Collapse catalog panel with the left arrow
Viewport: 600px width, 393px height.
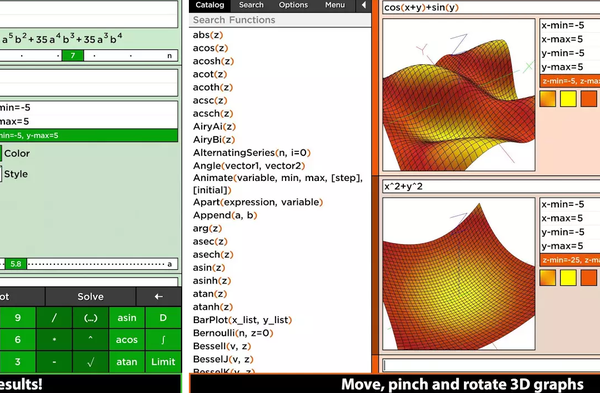(364, 5)
